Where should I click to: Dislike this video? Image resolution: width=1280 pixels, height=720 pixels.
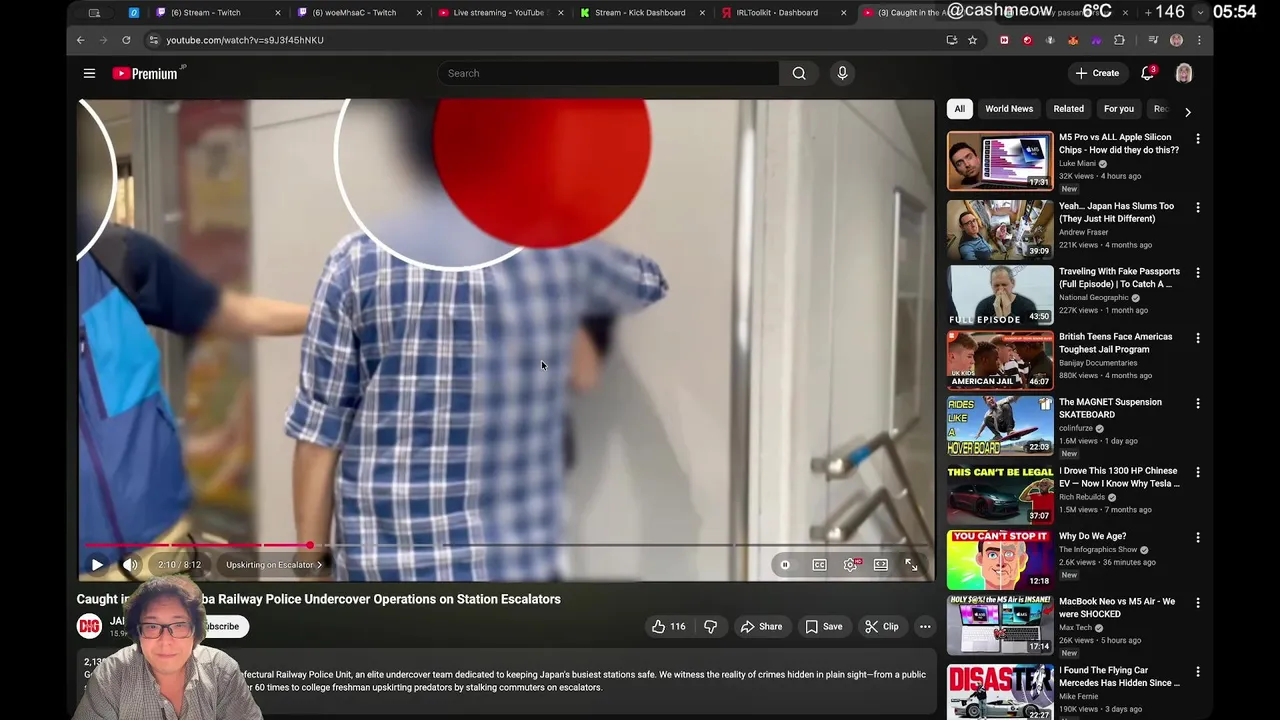[711, 626]
